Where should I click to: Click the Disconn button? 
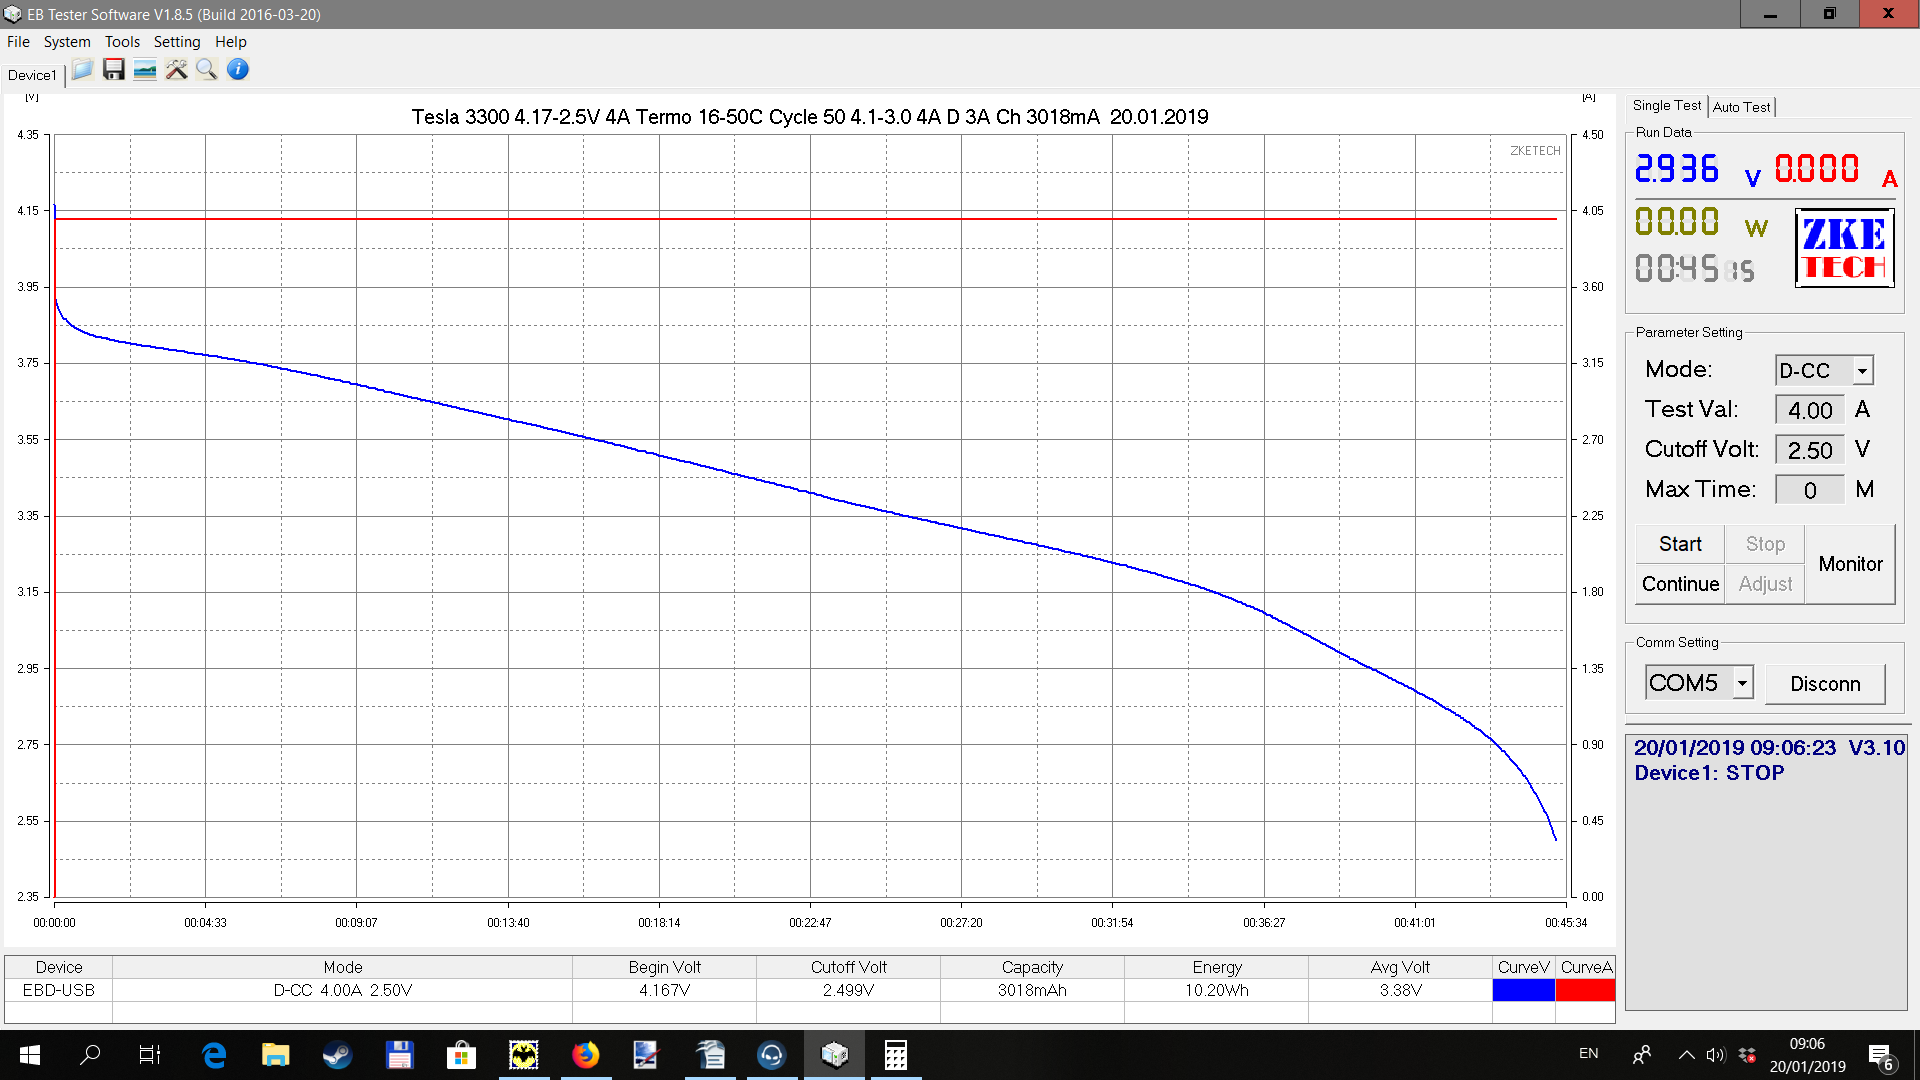pyautogui.click(x=1825, y=684)
